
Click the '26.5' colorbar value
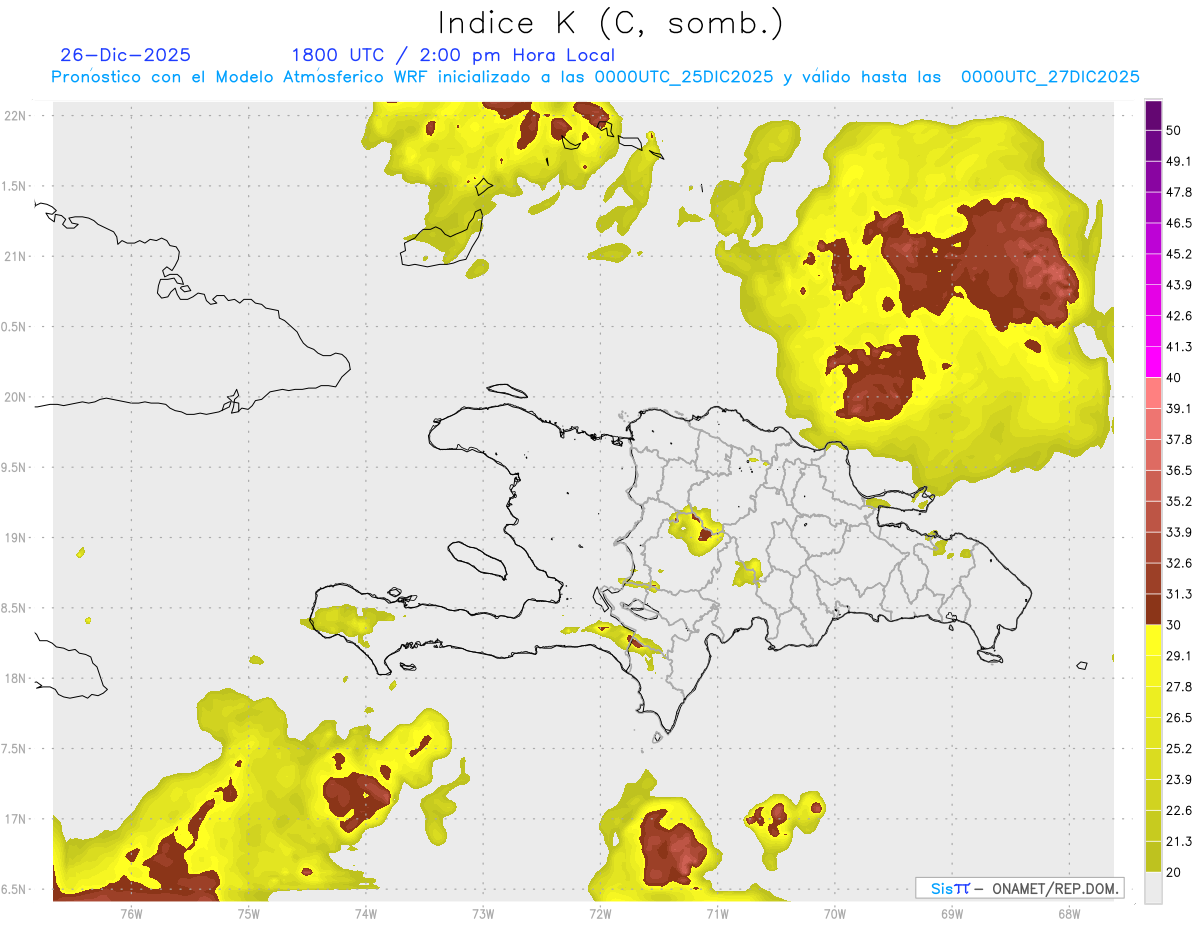(x=1179, y=718)
